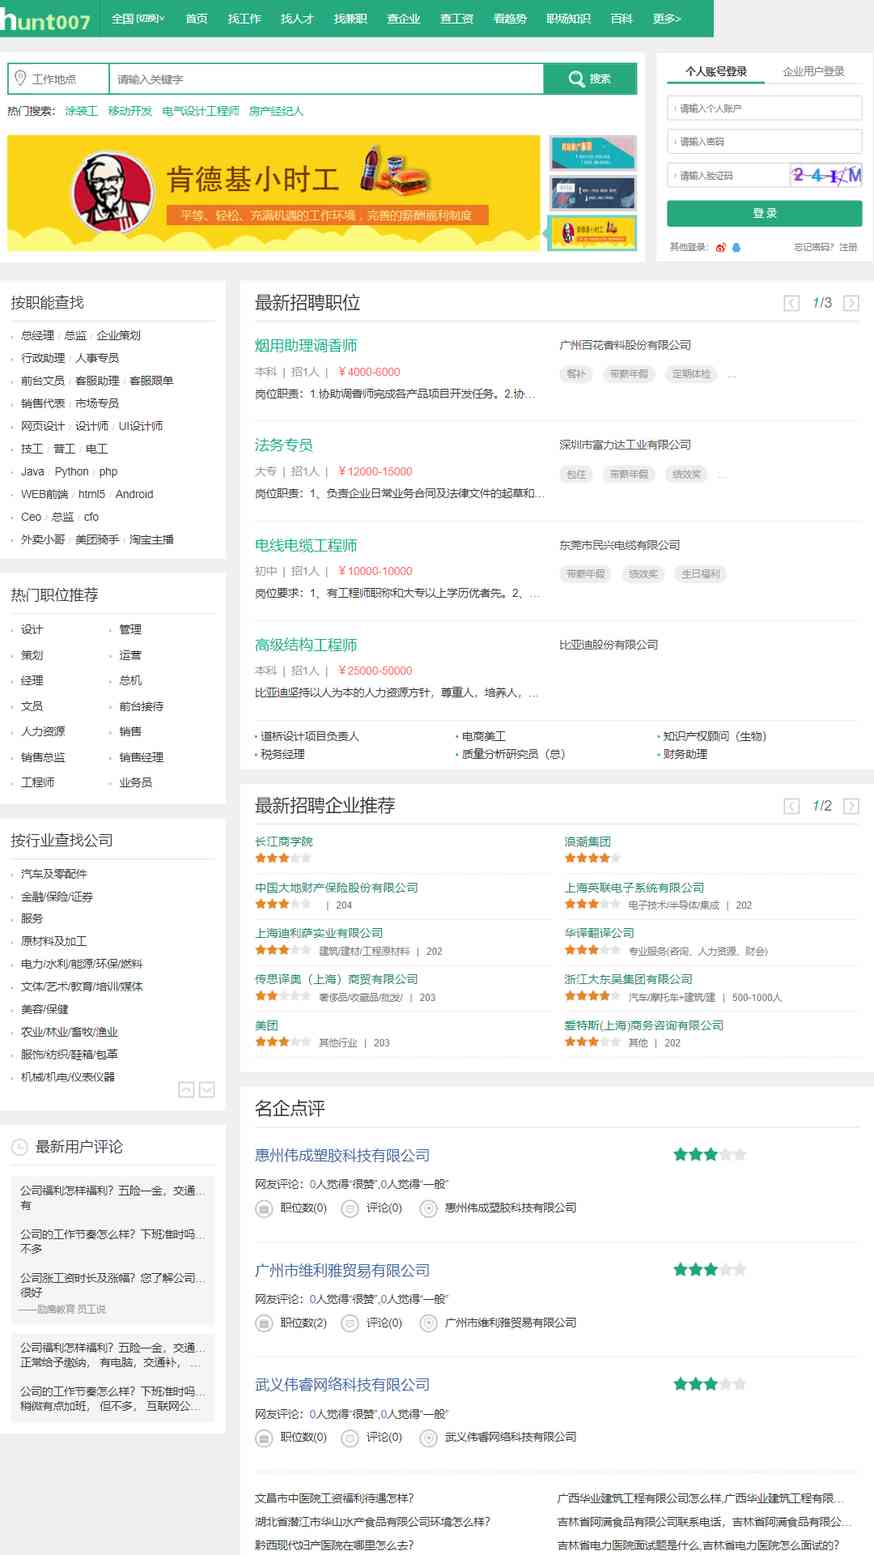Click star rating of 长江商学院
This screenshot has width=874, height=1555.
click(x=283, y=858)
